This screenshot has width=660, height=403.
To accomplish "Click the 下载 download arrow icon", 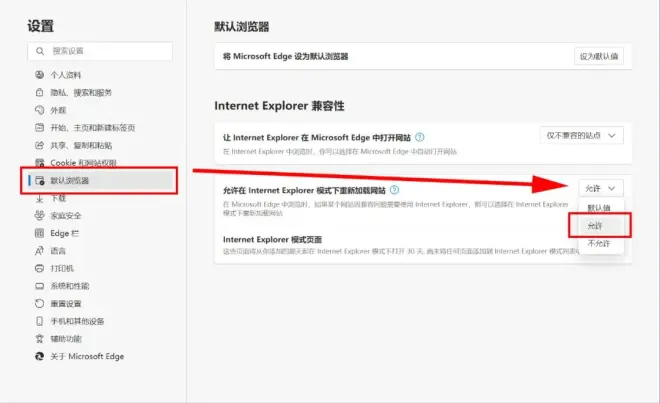I will (x=40, y=198).
